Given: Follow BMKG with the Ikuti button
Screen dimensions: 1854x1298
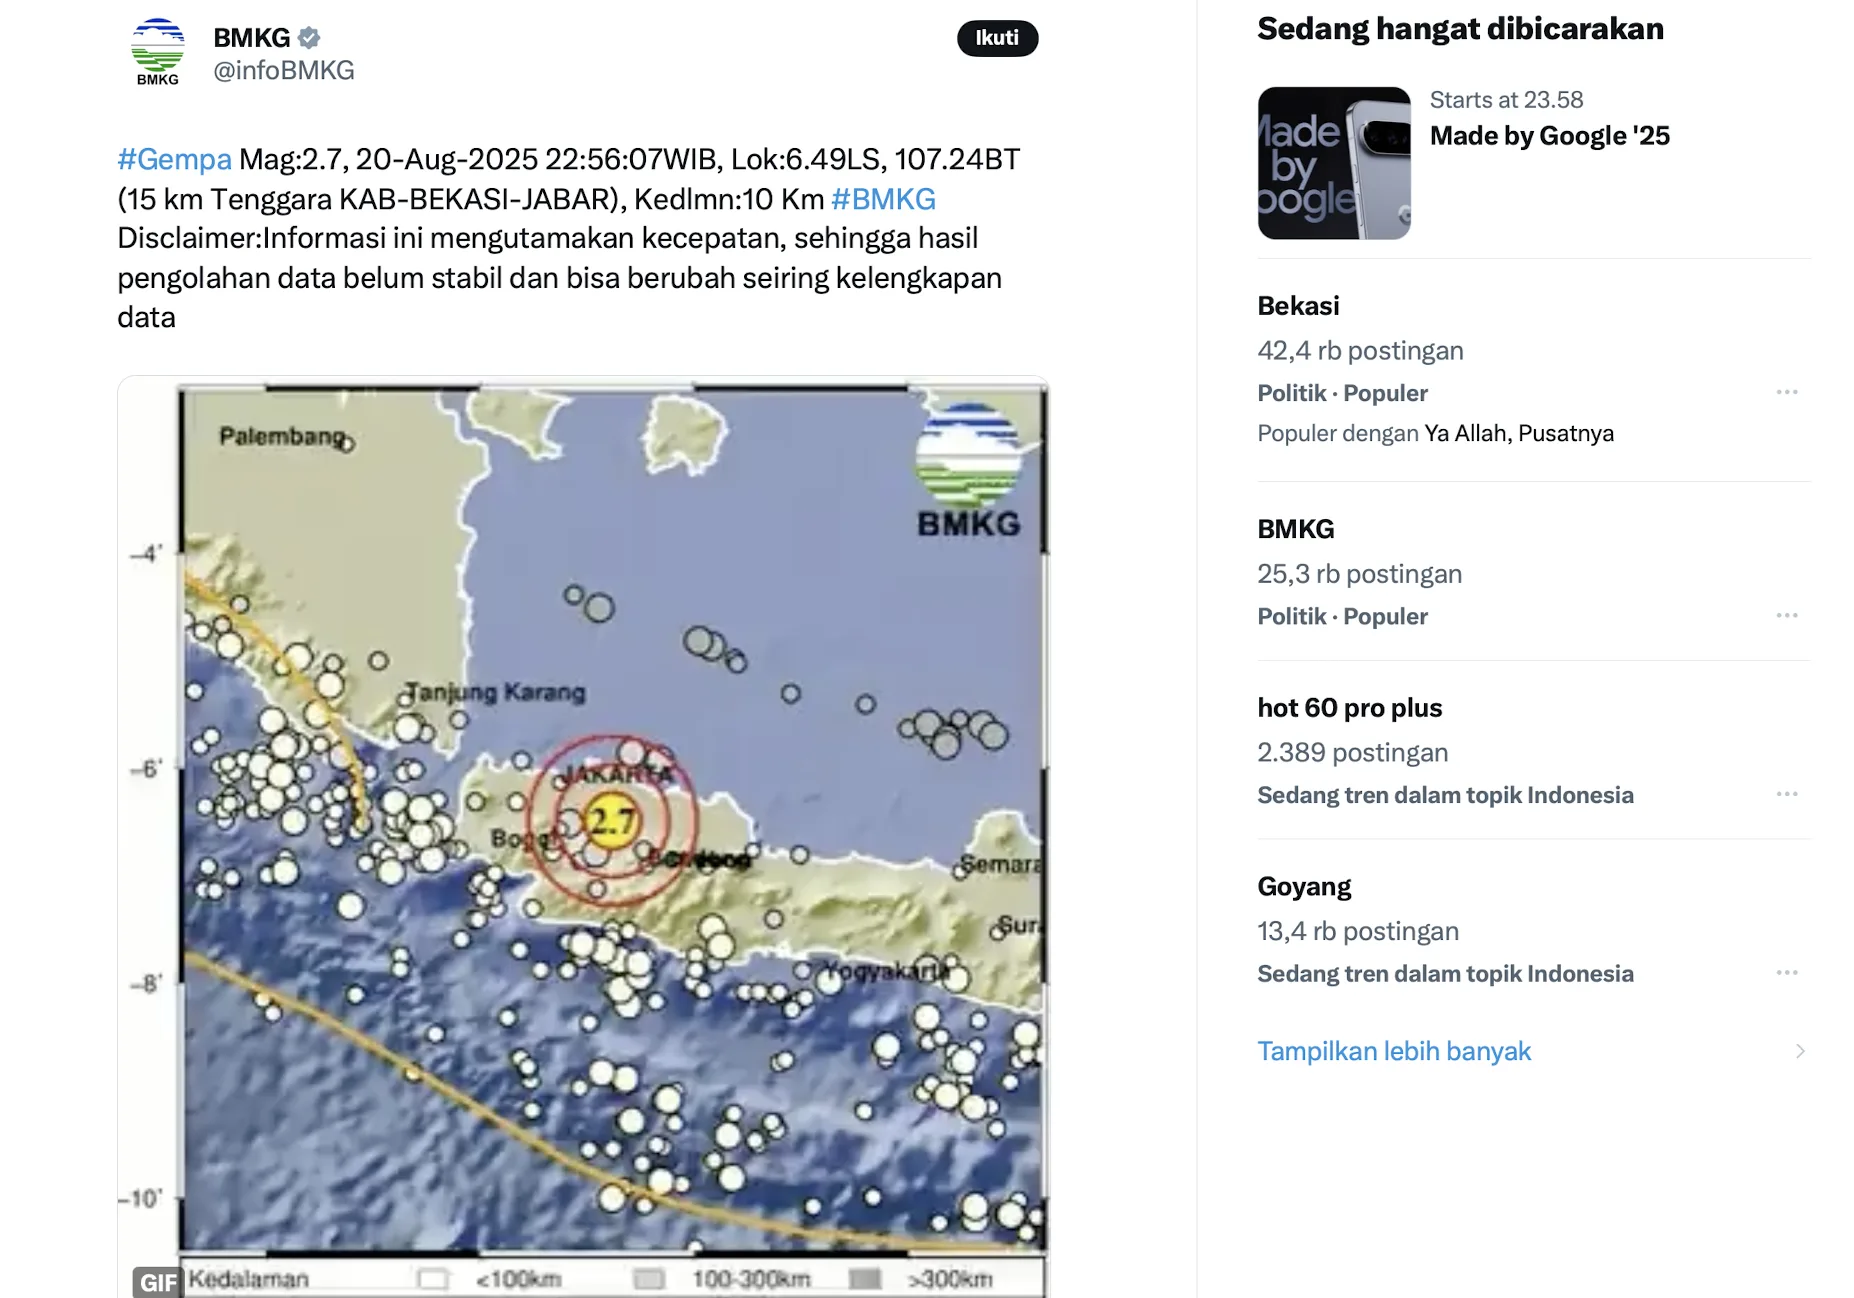Looking at the screenshot, I should click(x=997, y=38).
